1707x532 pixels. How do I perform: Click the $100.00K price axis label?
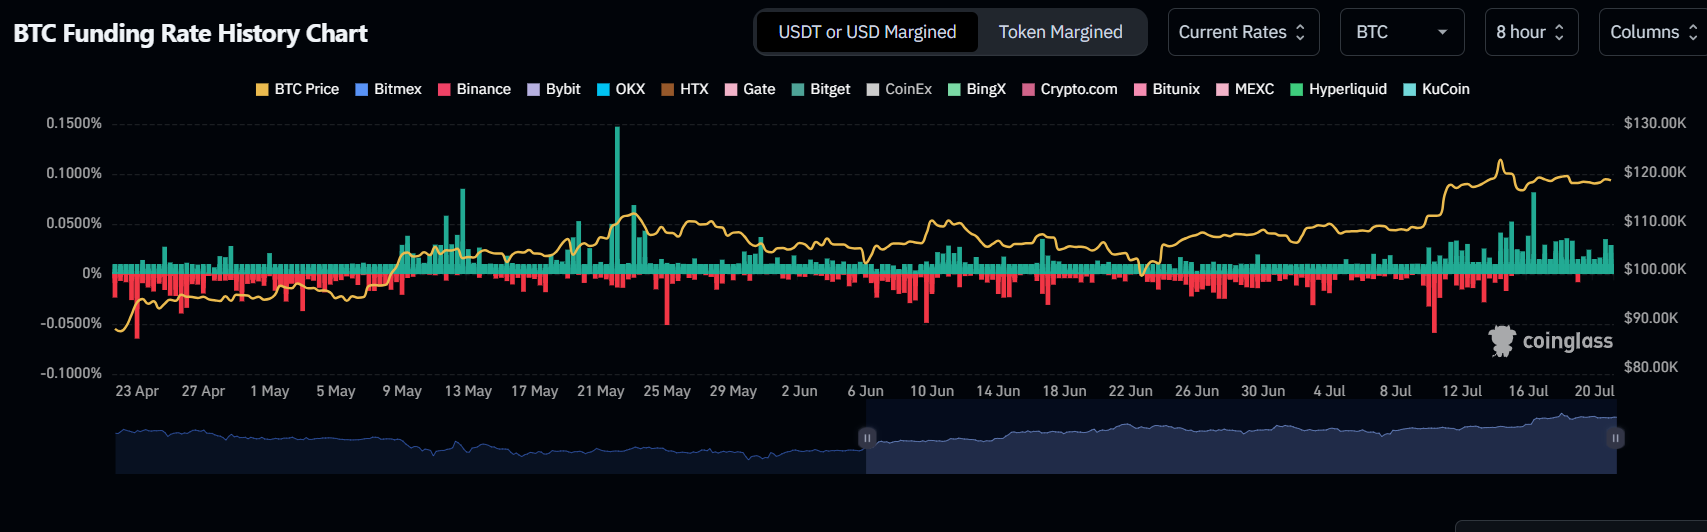pyautogui.click(x=1655, y=269)
